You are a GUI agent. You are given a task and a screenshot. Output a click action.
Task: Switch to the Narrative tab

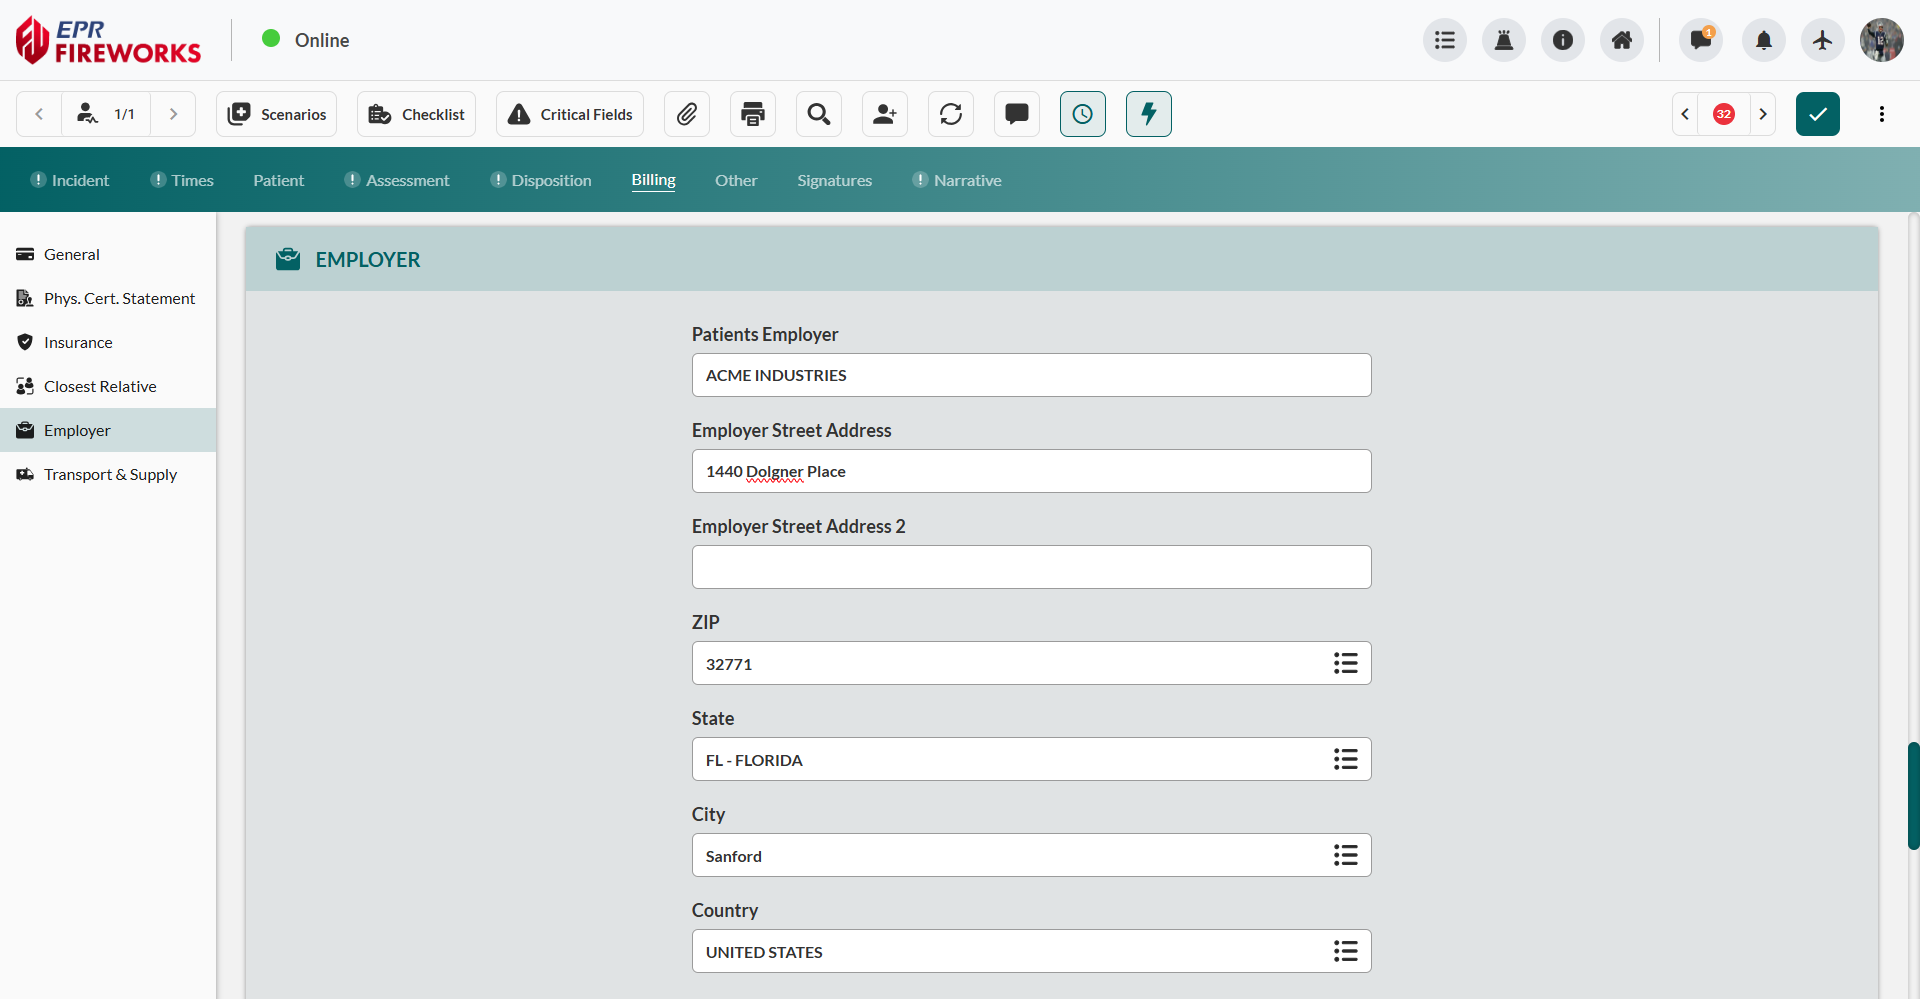point(967,180)
